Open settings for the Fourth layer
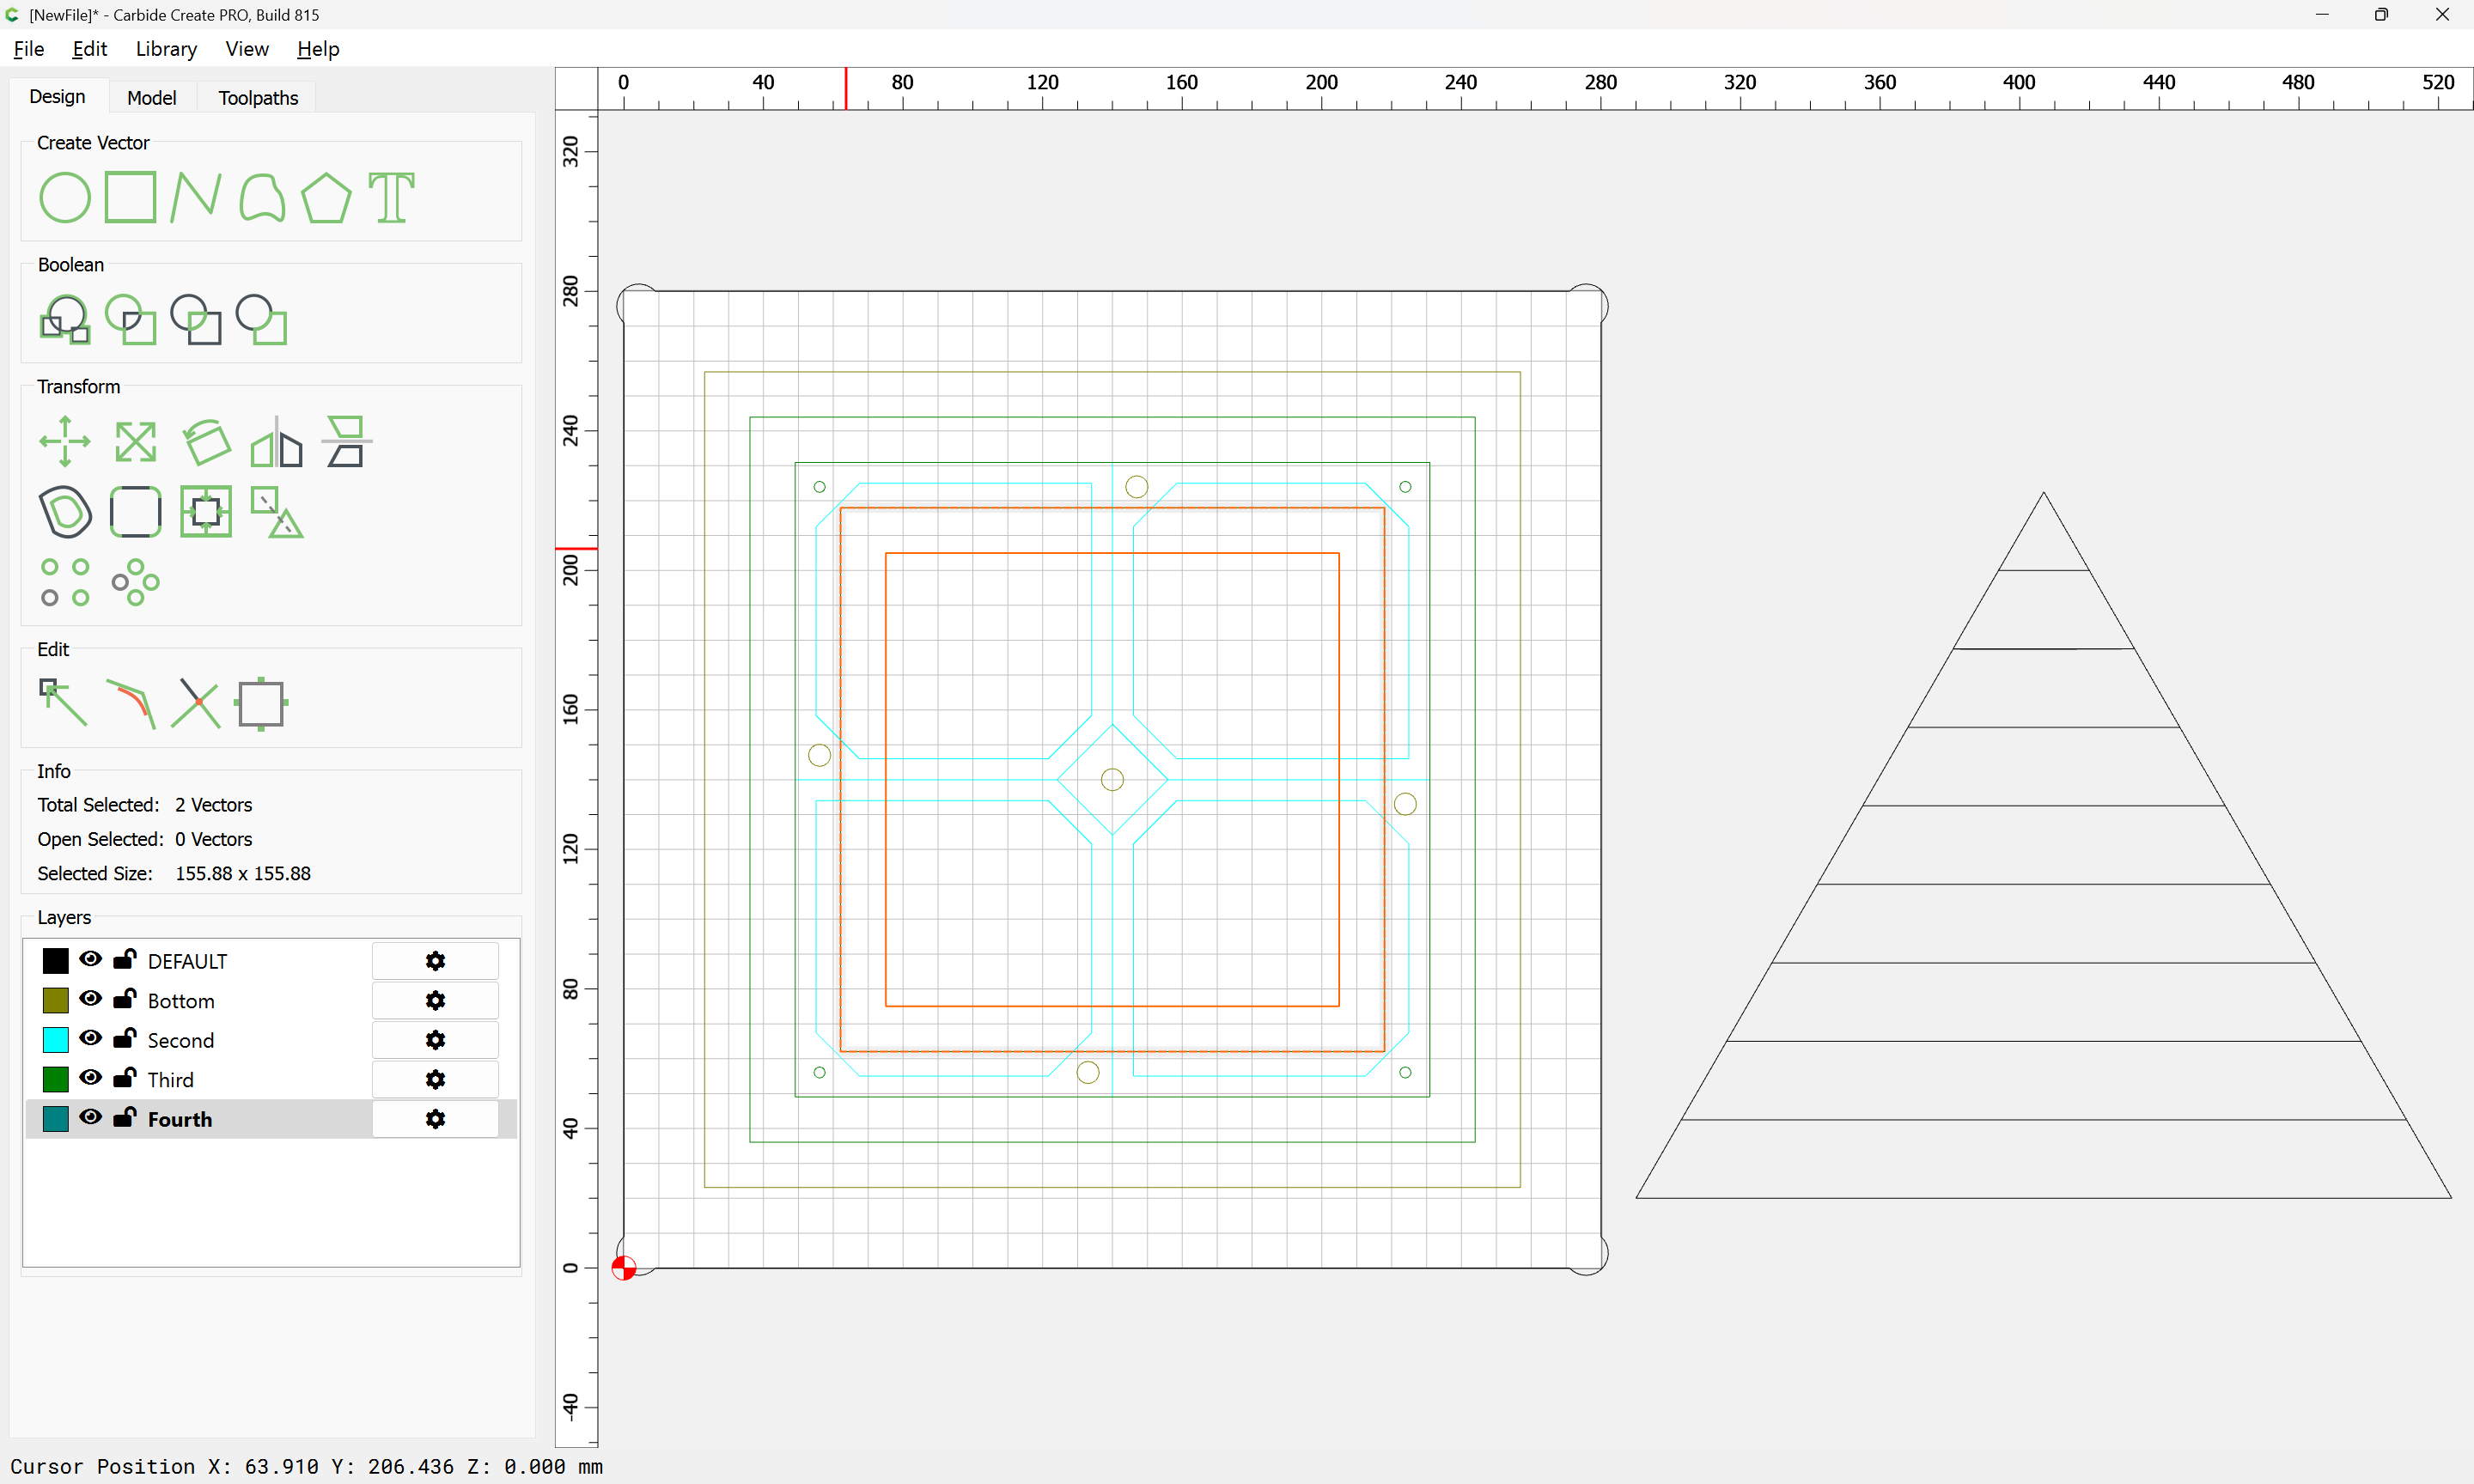Image resolution: width=2474 pixels, height=1484 pixels. [435, 1119]
